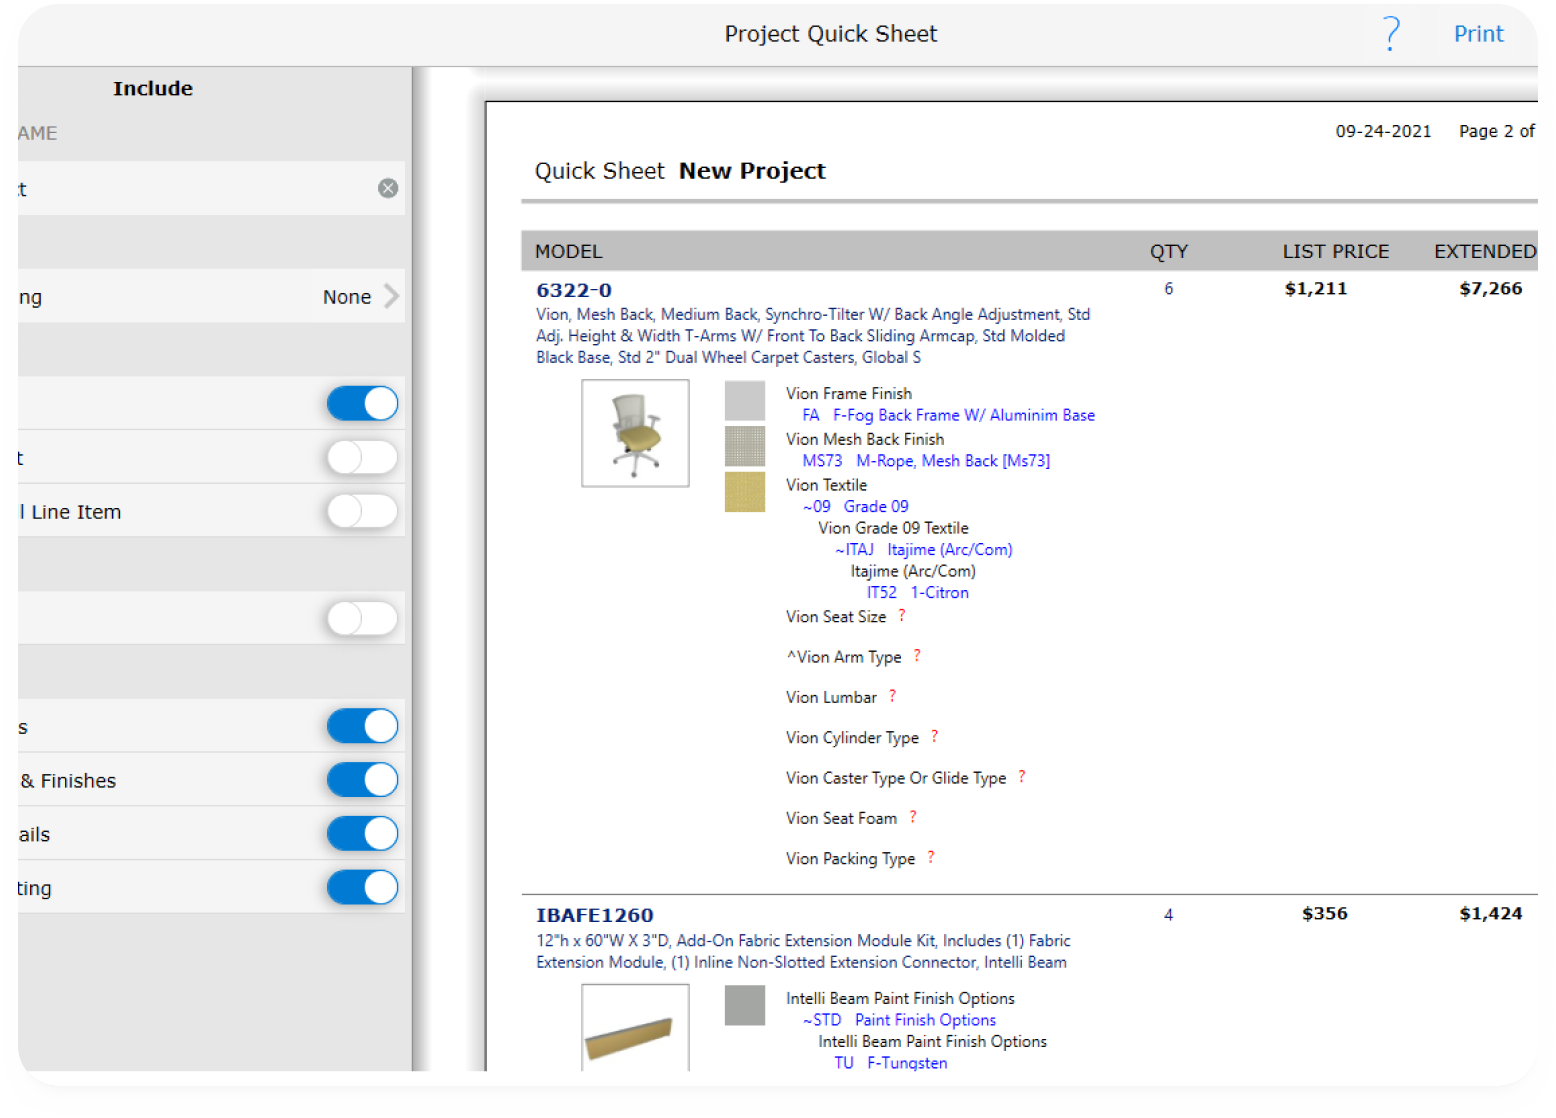Click the $1,424 extended price
Viewport: 1556px width, 1118px height.
coord(1490,914)
